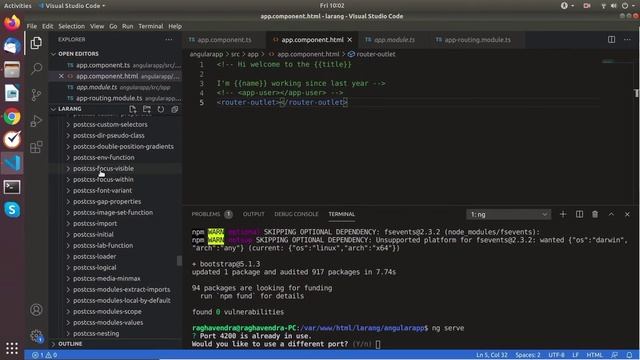640x360 pixels.
Task: Click the editor minimap
Action: tap(608, 62)
